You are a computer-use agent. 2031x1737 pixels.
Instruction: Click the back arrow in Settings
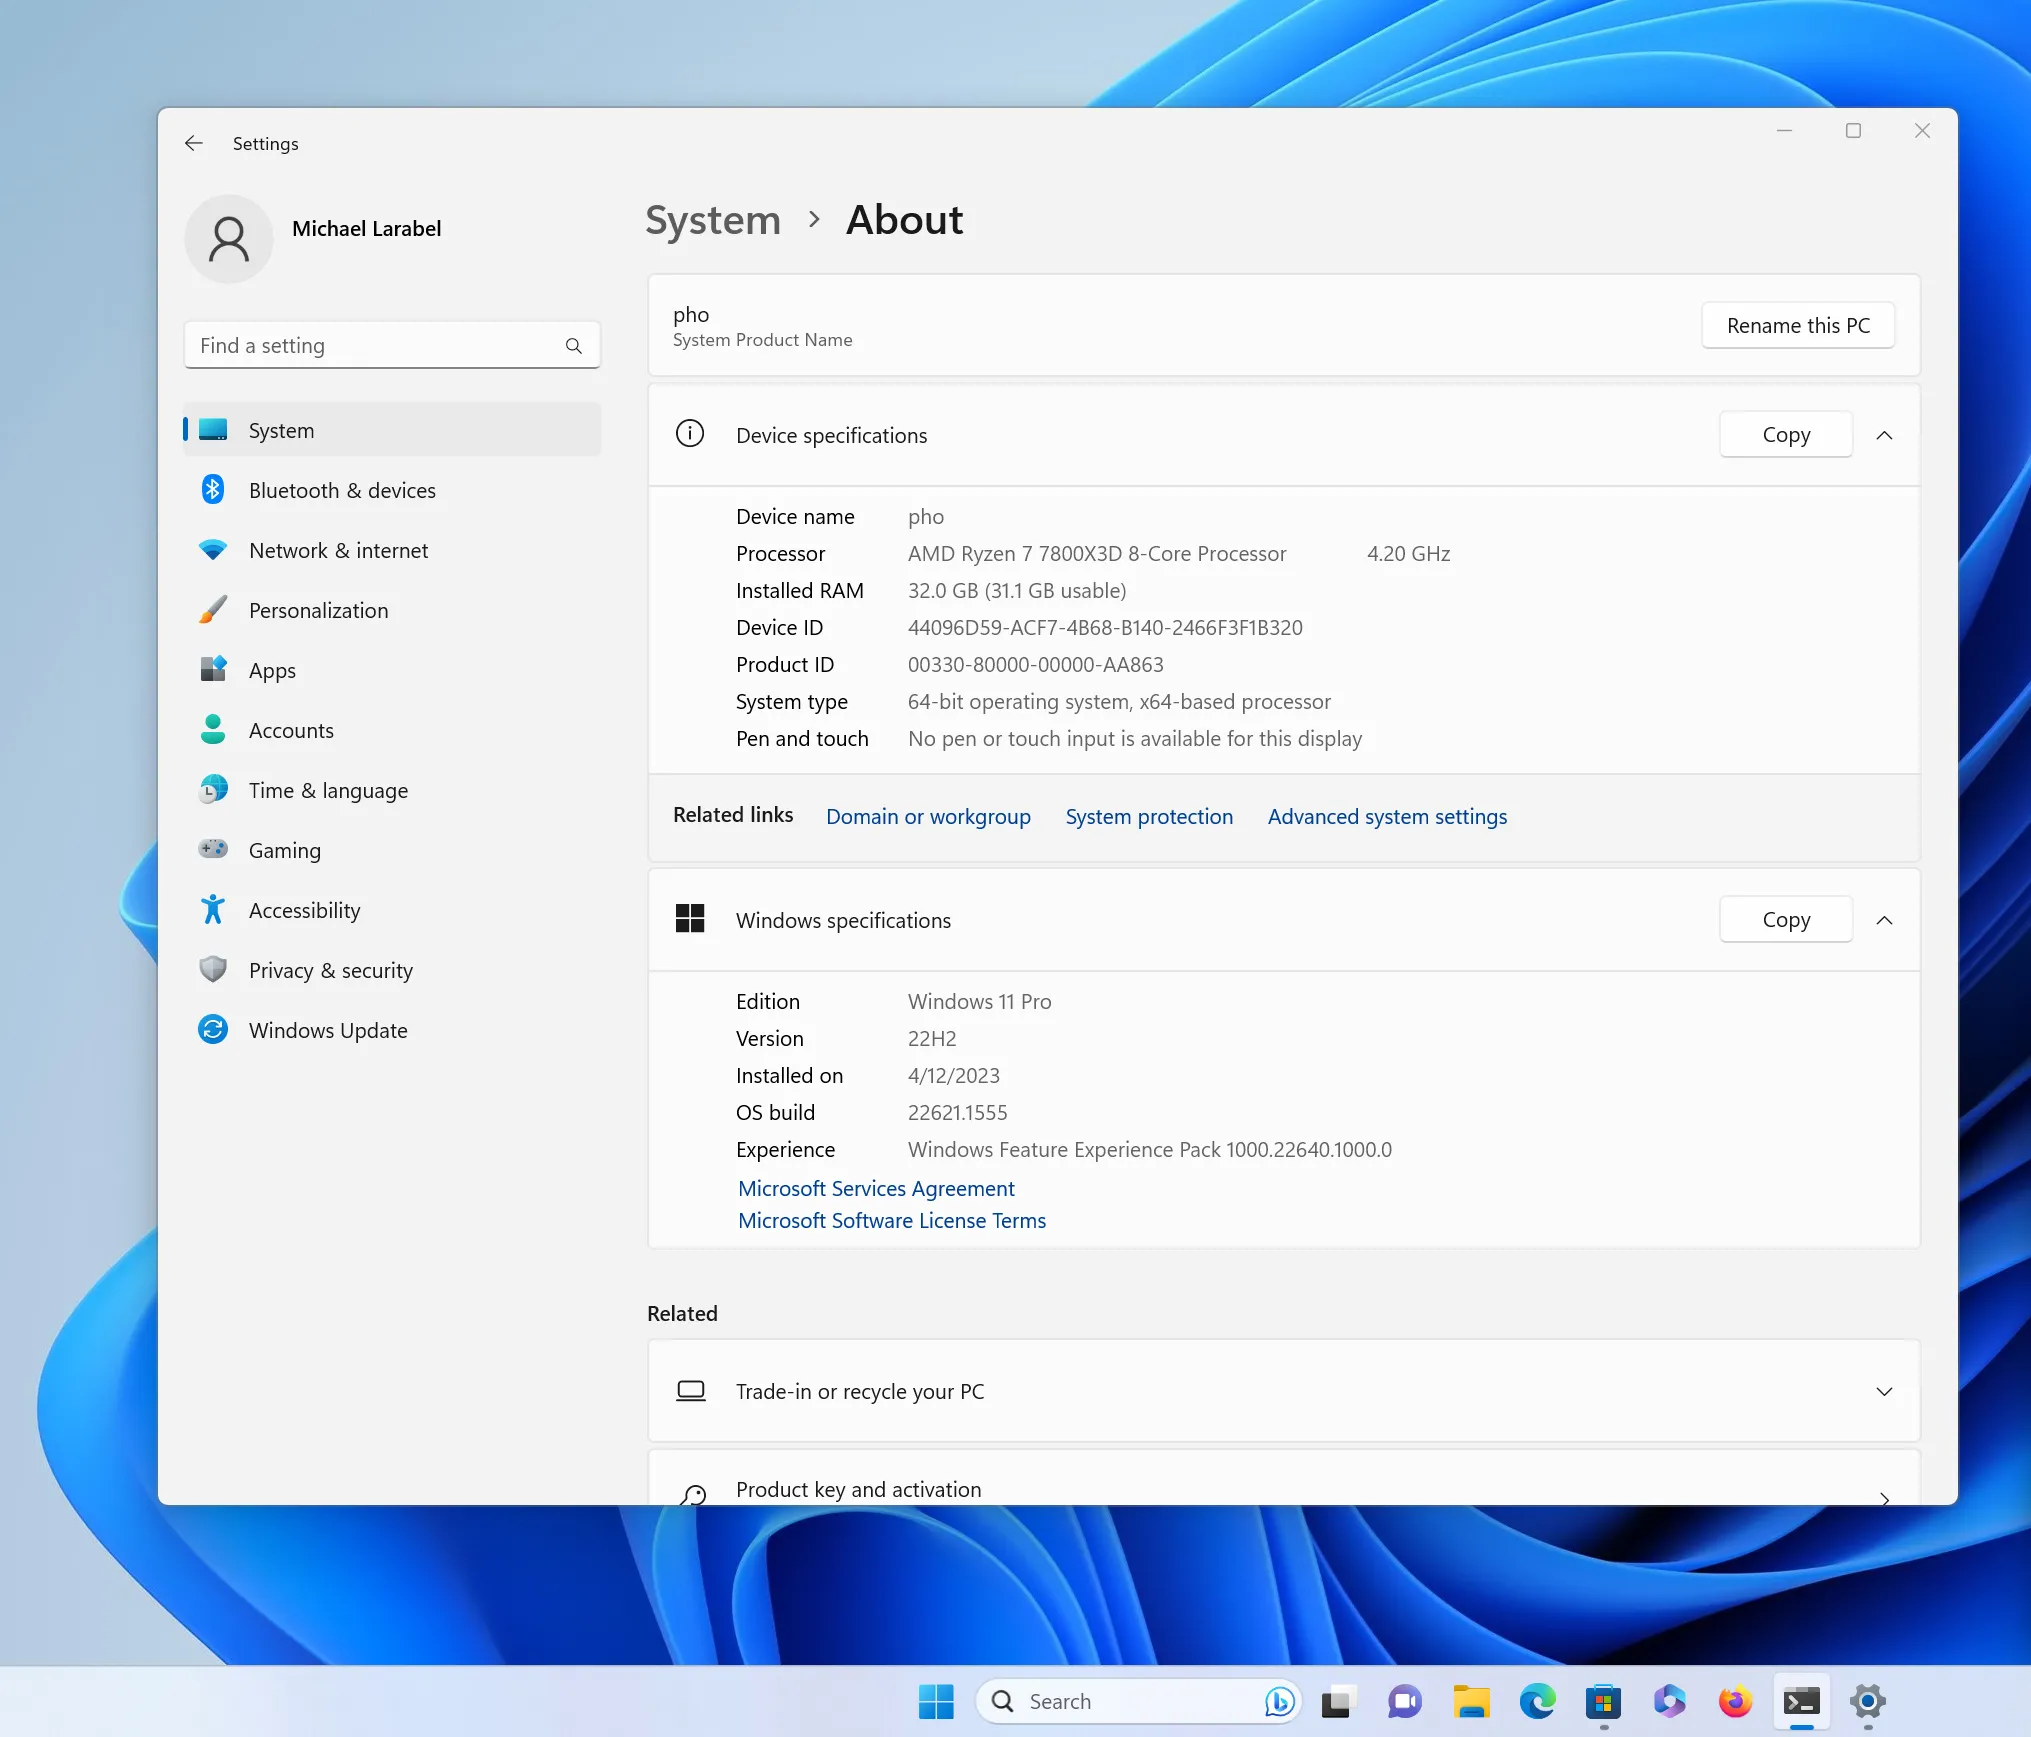pos(194,143)
